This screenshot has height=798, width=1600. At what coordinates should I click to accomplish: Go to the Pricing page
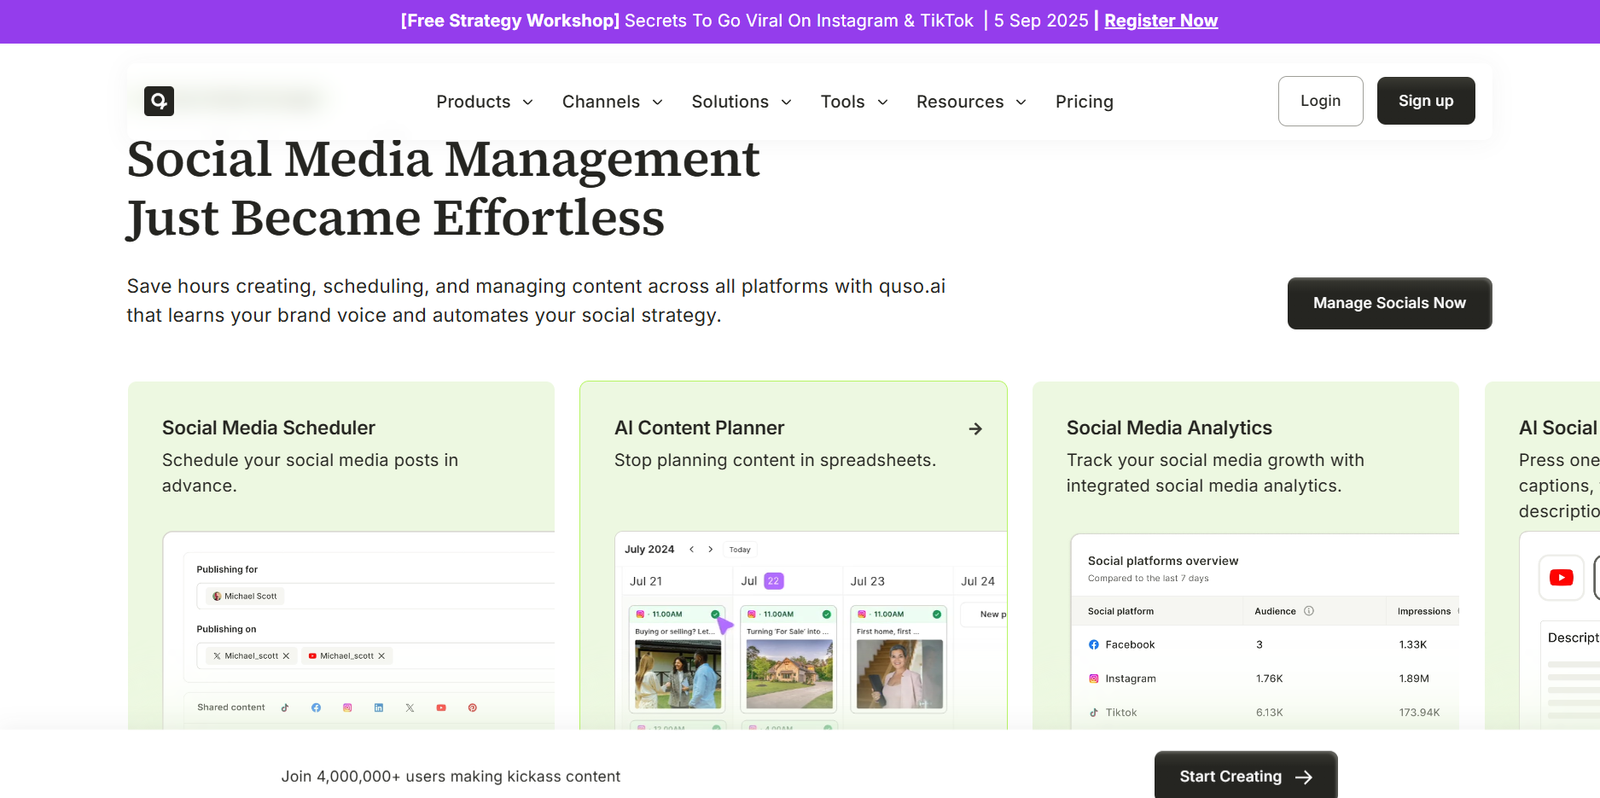[x=1084, y=102]
